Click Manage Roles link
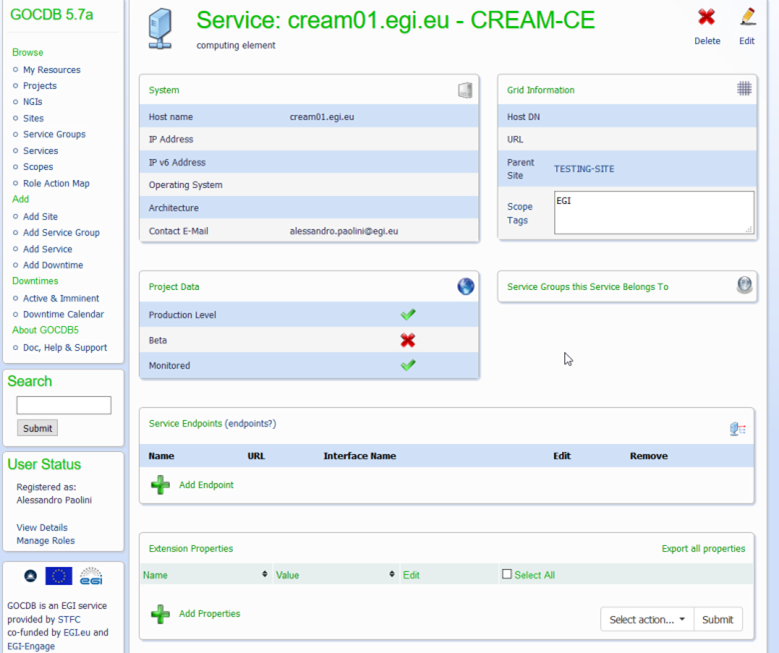Screen dimensions: 779x653 [x=46, y=541]
